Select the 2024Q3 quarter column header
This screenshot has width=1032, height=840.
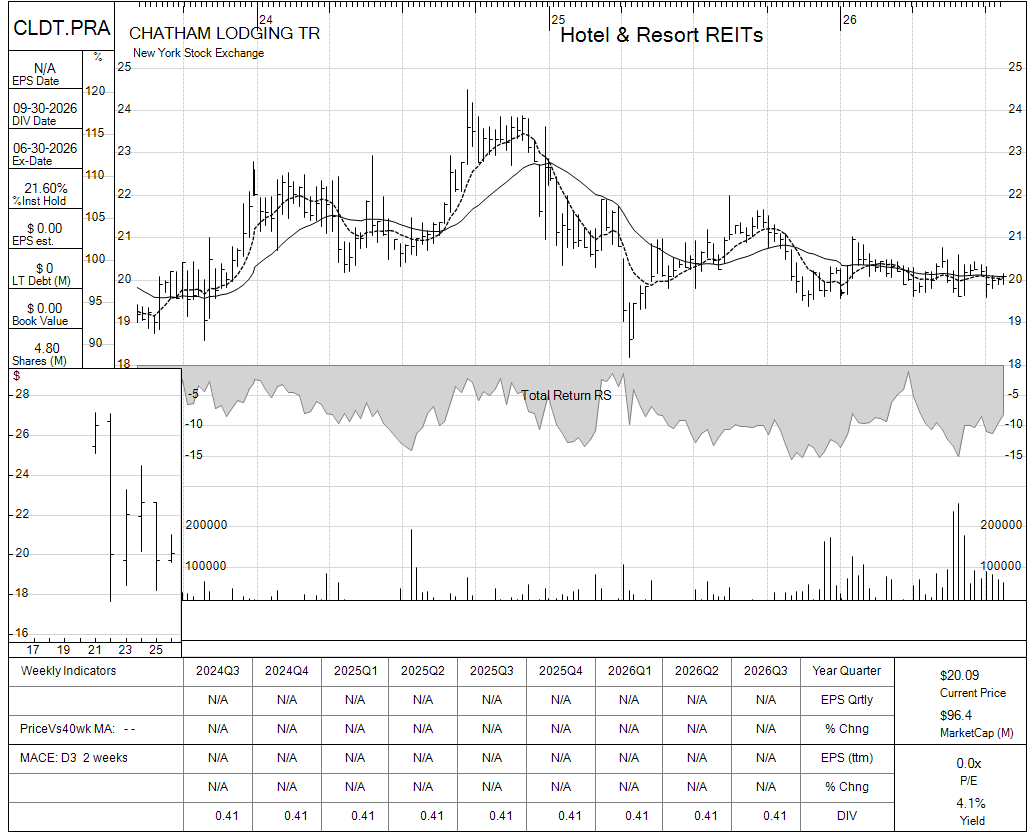218,671
